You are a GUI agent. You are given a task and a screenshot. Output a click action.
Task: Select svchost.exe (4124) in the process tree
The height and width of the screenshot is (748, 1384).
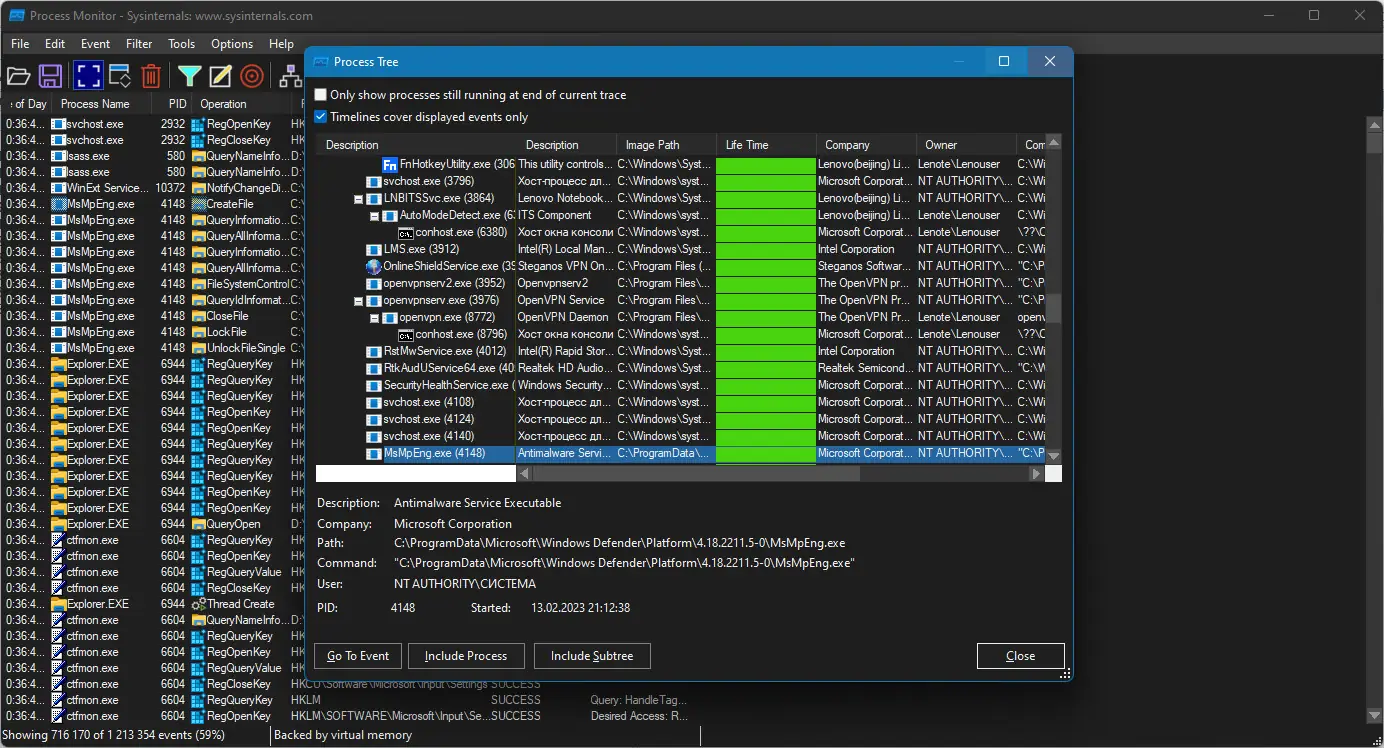[x=428, y=419]
